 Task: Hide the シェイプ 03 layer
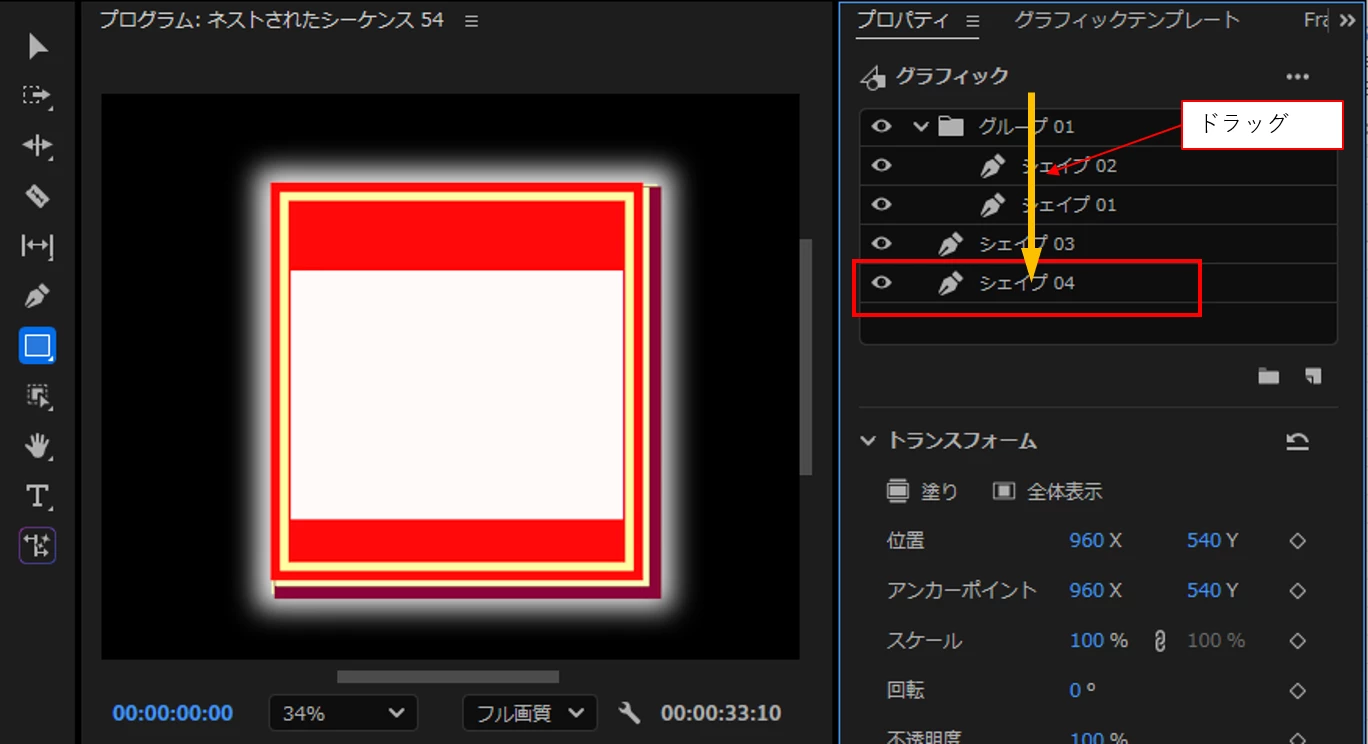881,243
